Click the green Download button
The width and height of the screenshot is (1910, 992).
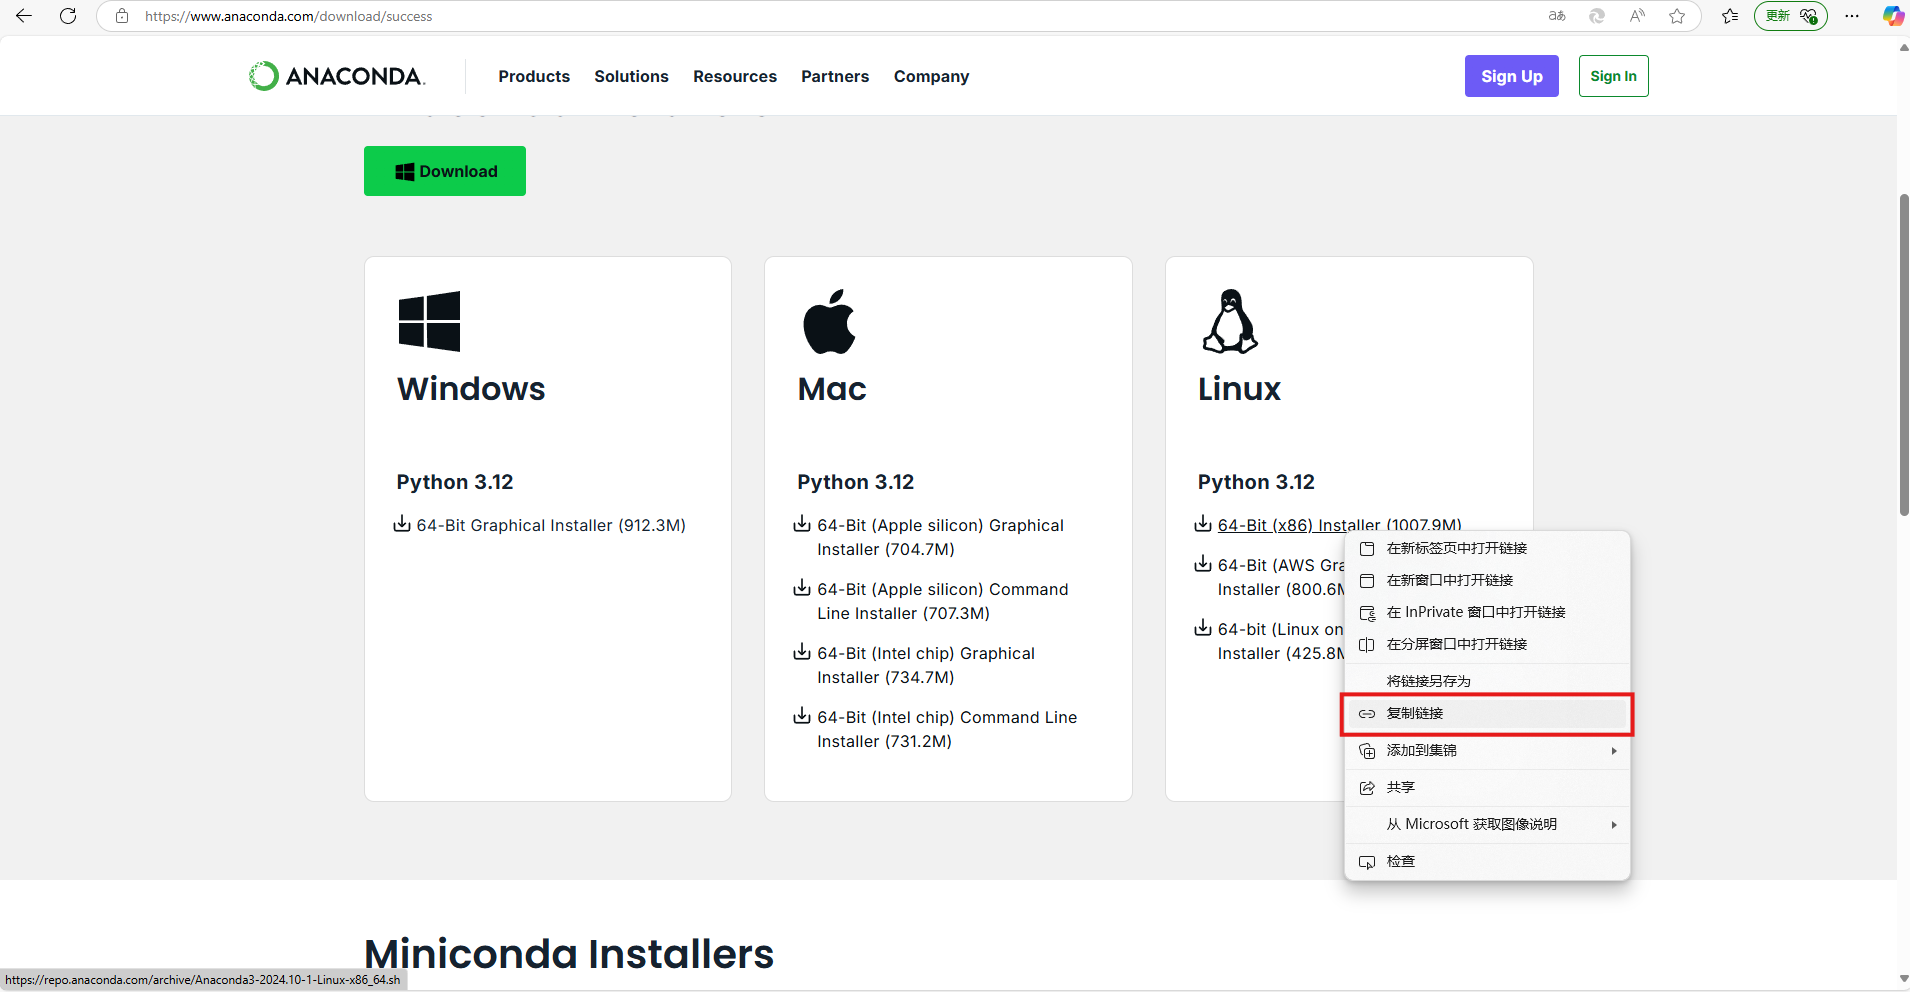point(445,171)
